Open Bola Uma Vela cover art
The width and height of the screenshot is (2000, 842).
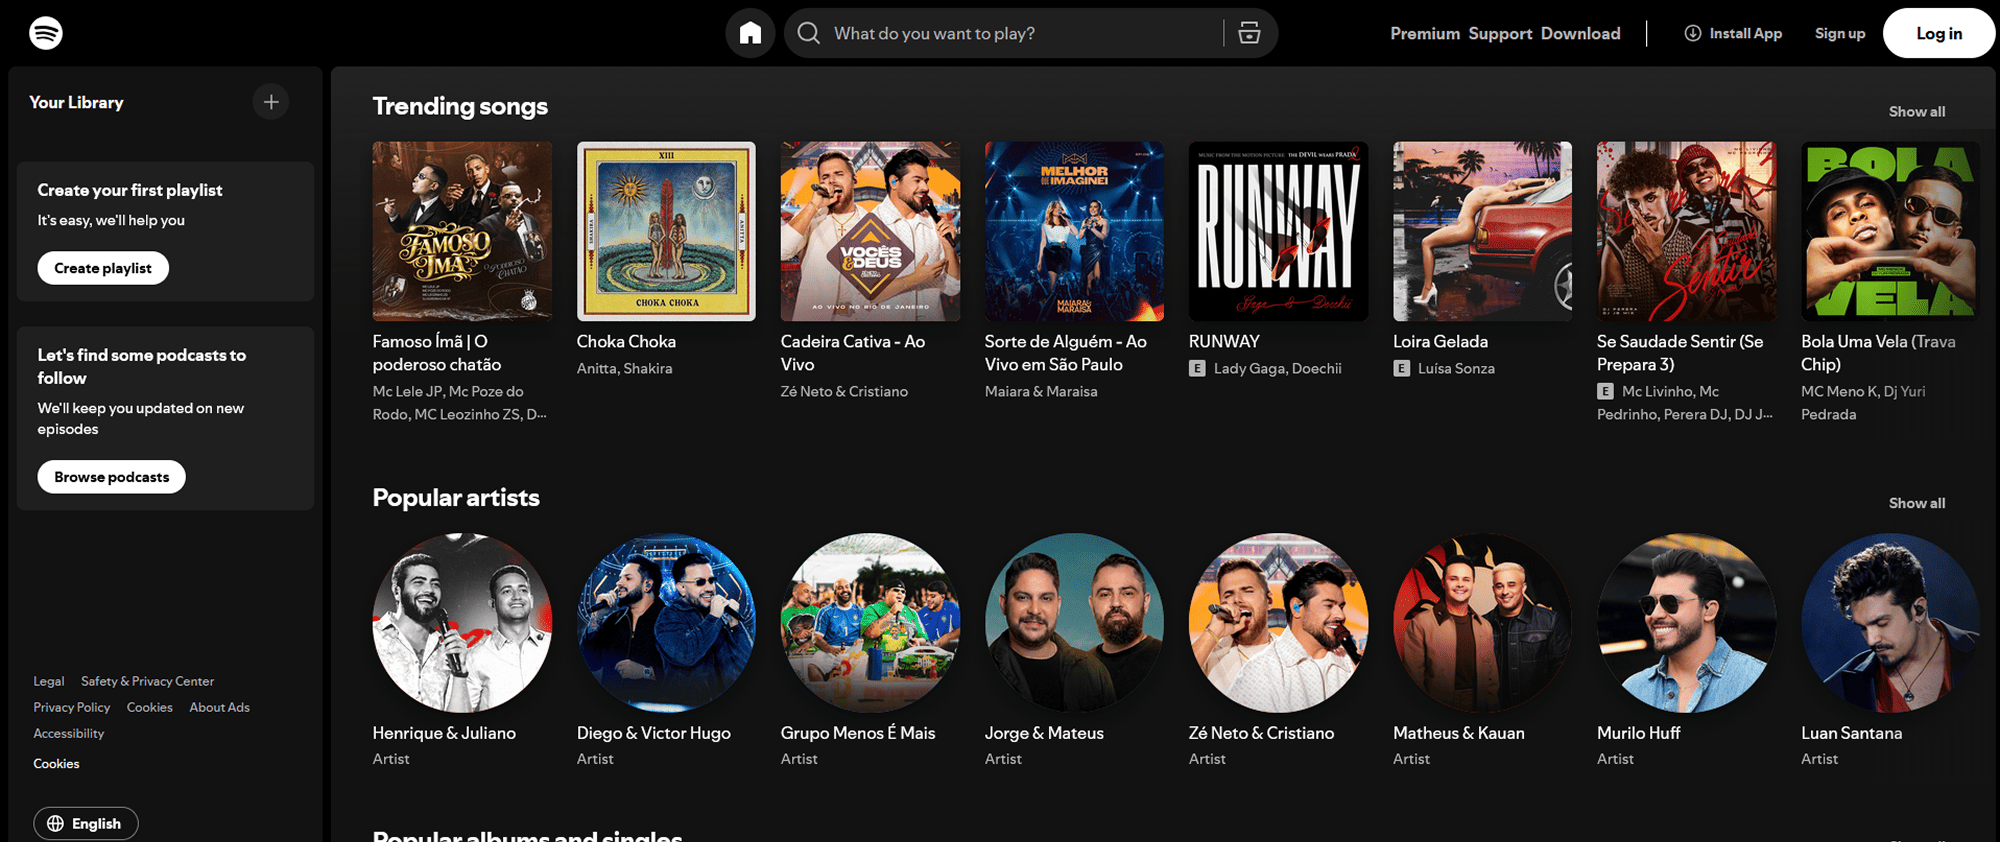point(1890,231)
